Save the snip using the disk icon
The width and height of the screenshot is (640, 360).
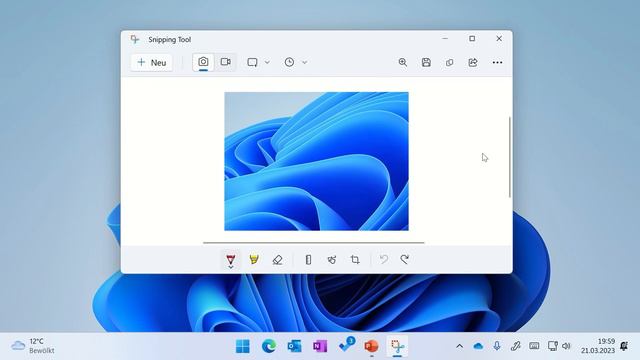tap(426, 62)
